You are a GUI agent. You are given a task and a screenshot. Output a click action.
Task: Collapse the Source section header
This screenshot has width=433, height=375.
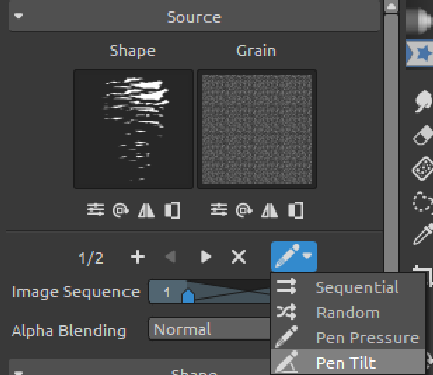[194, 16]
